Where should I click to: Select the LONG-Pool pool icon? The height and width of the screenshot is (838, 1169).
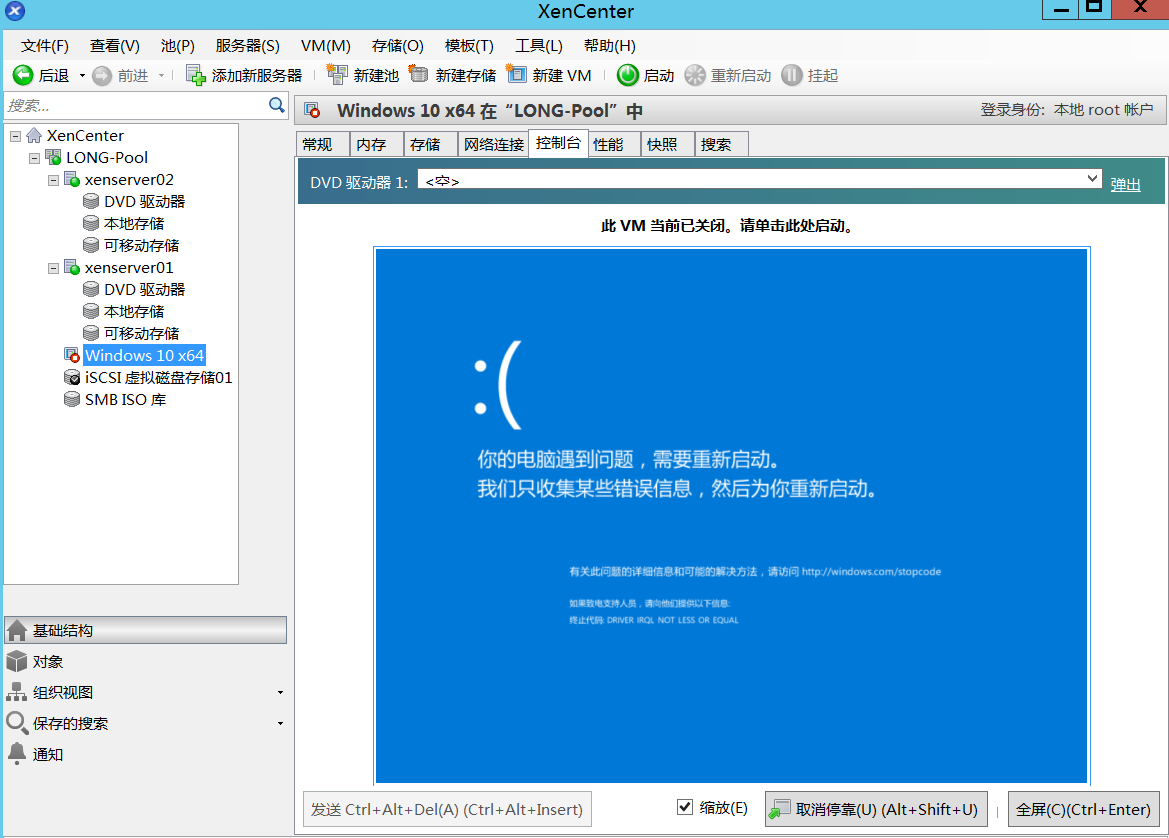(53, 157)
